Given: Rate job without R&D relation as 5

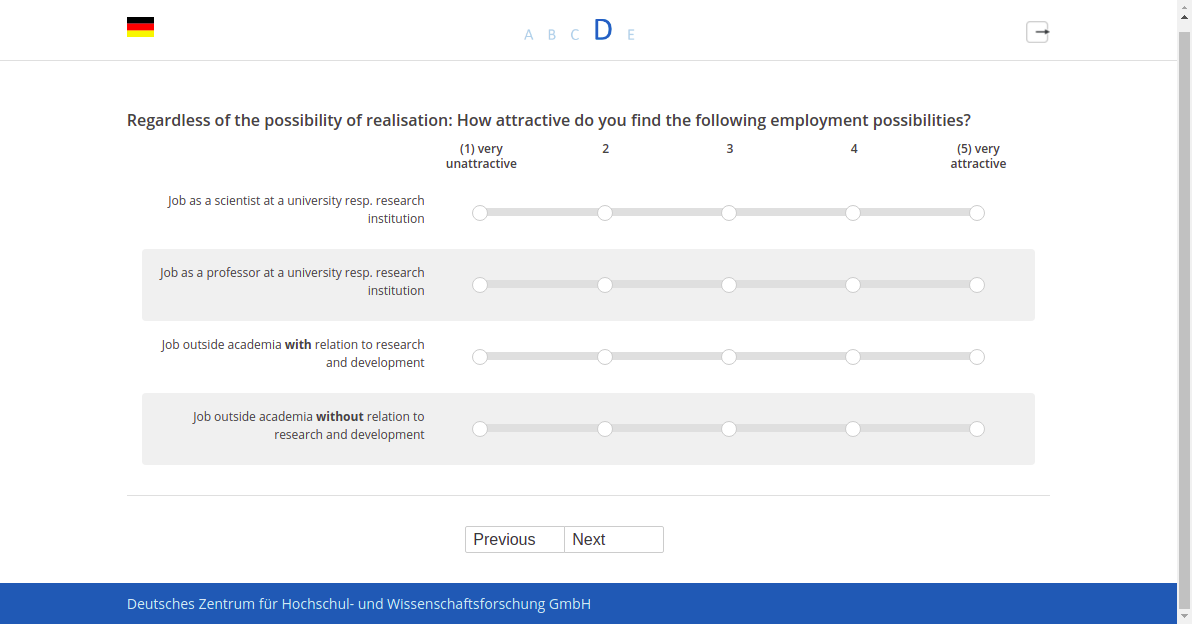Looking at the screenshot, I should [x=977, y=429].
